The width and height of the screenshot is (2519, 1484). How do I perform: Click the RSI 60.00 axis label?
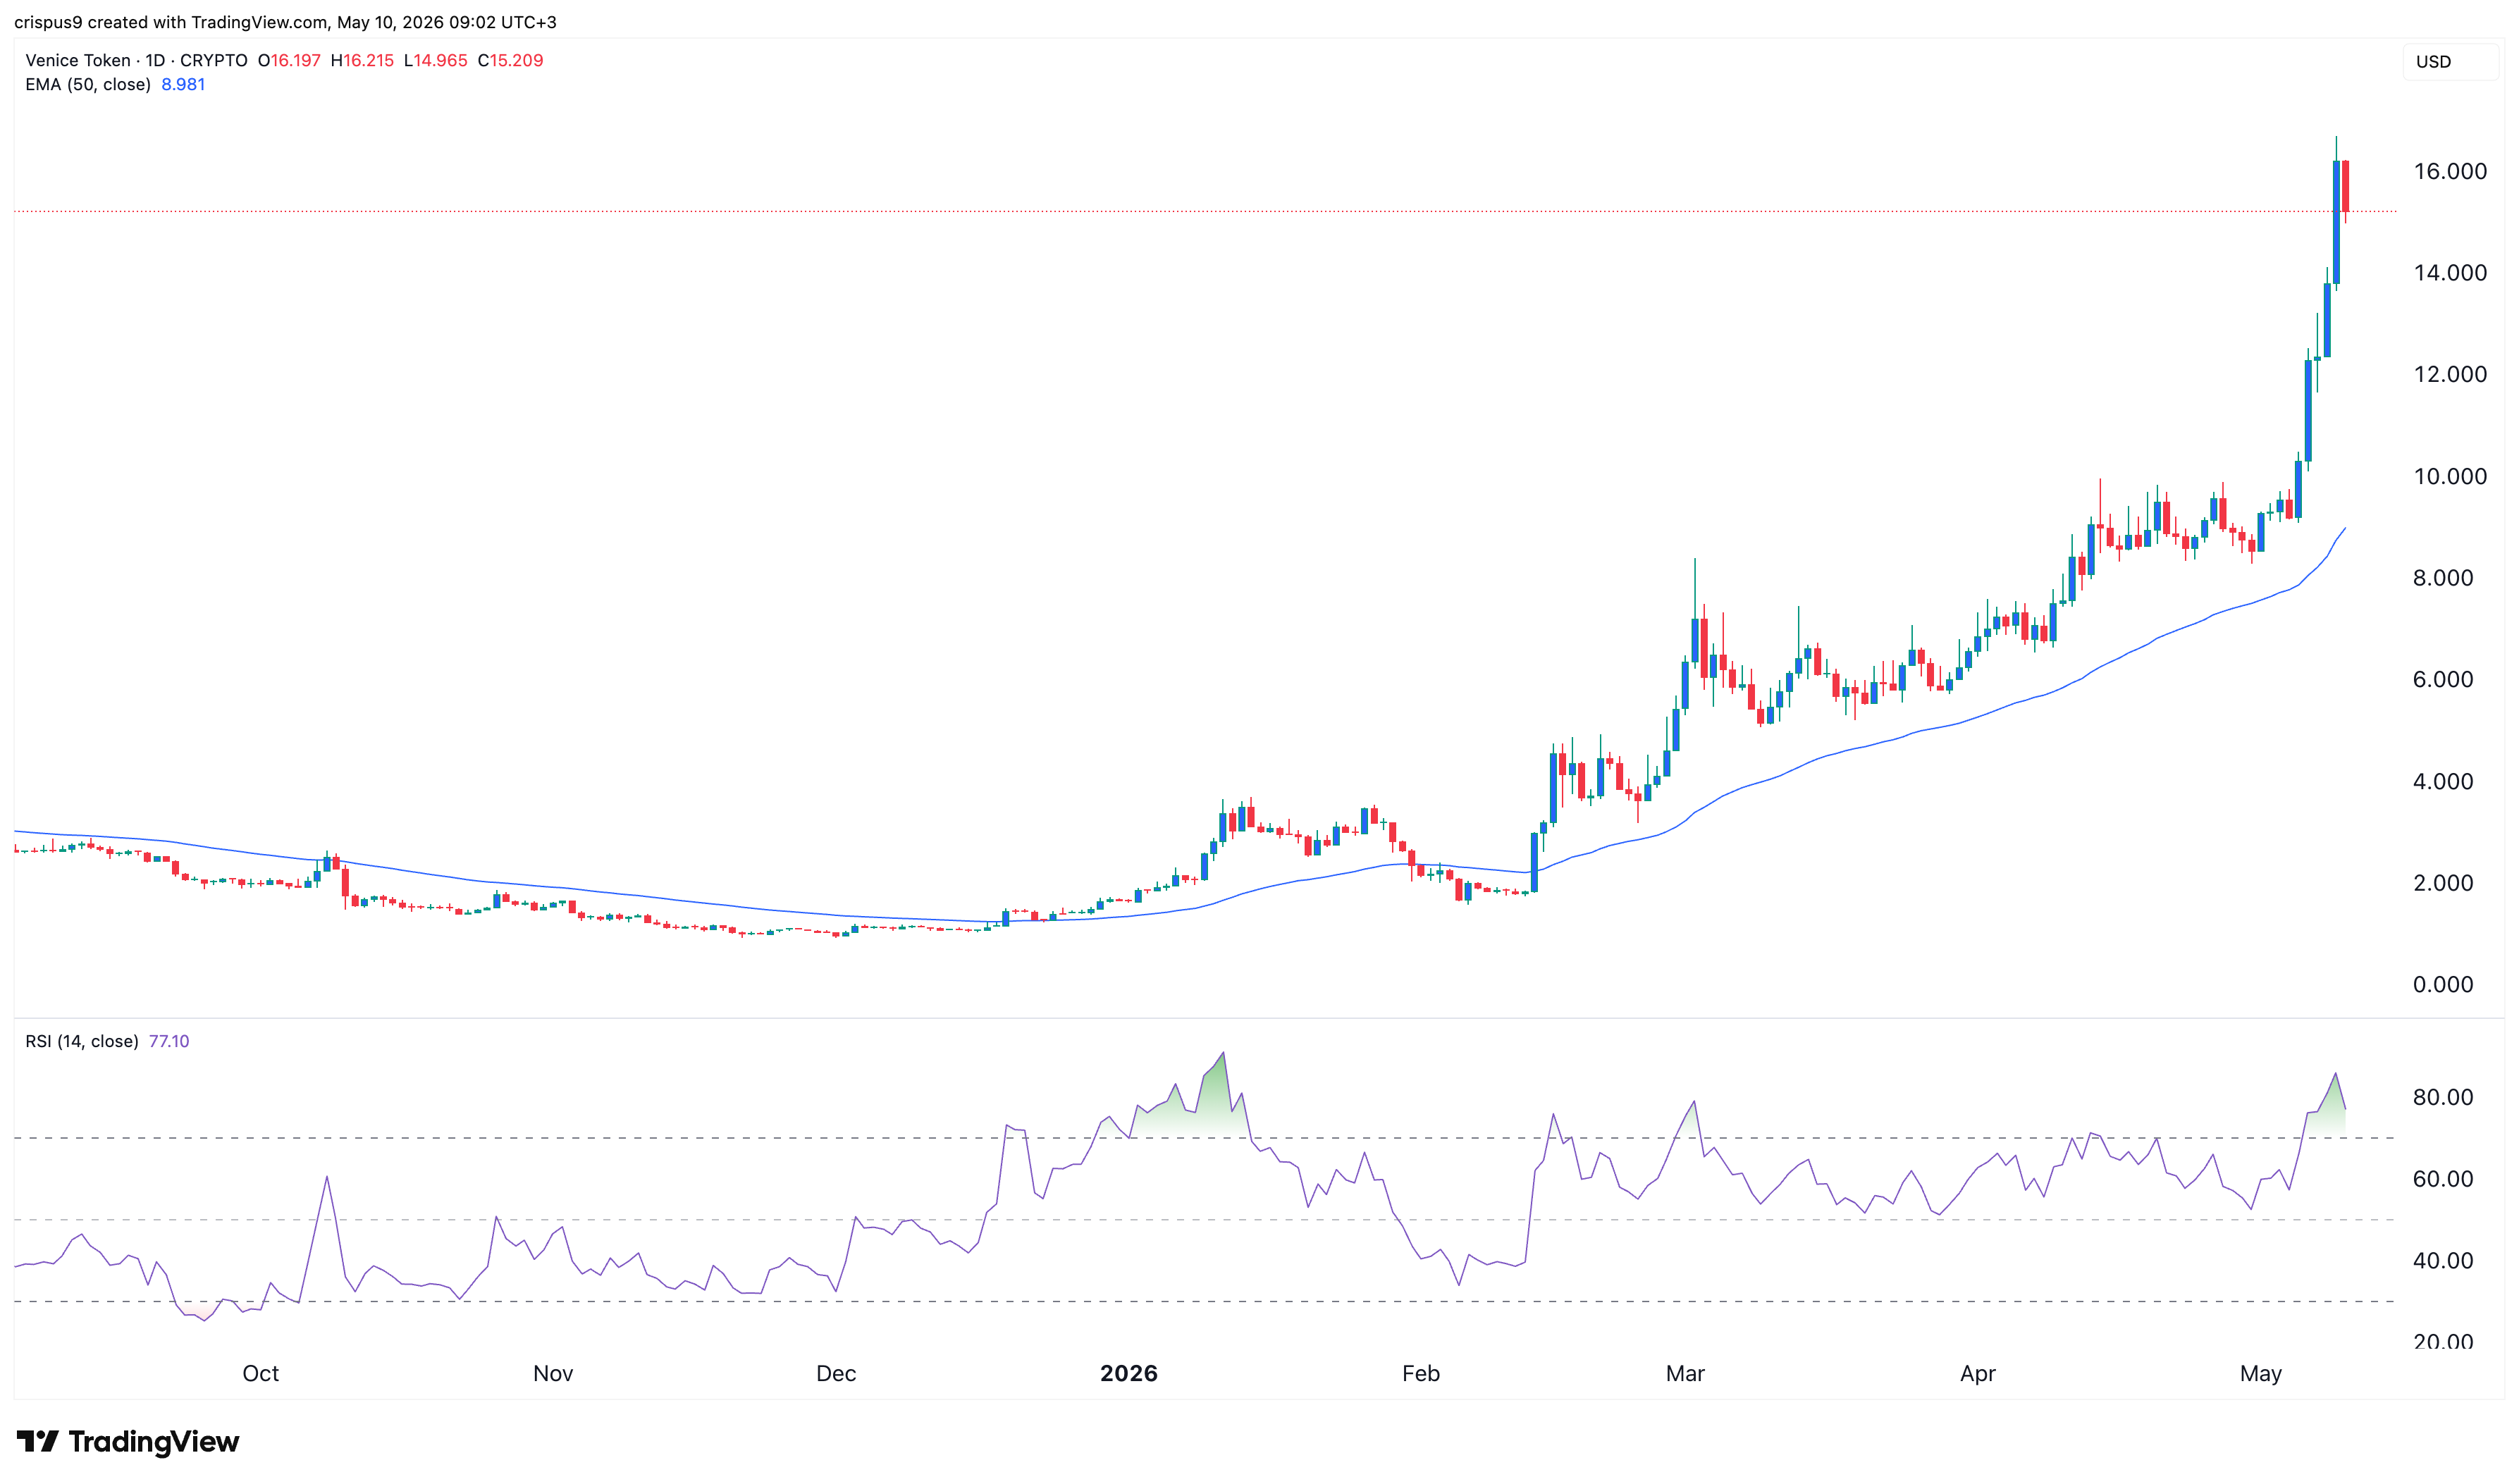point(2443,1179)
